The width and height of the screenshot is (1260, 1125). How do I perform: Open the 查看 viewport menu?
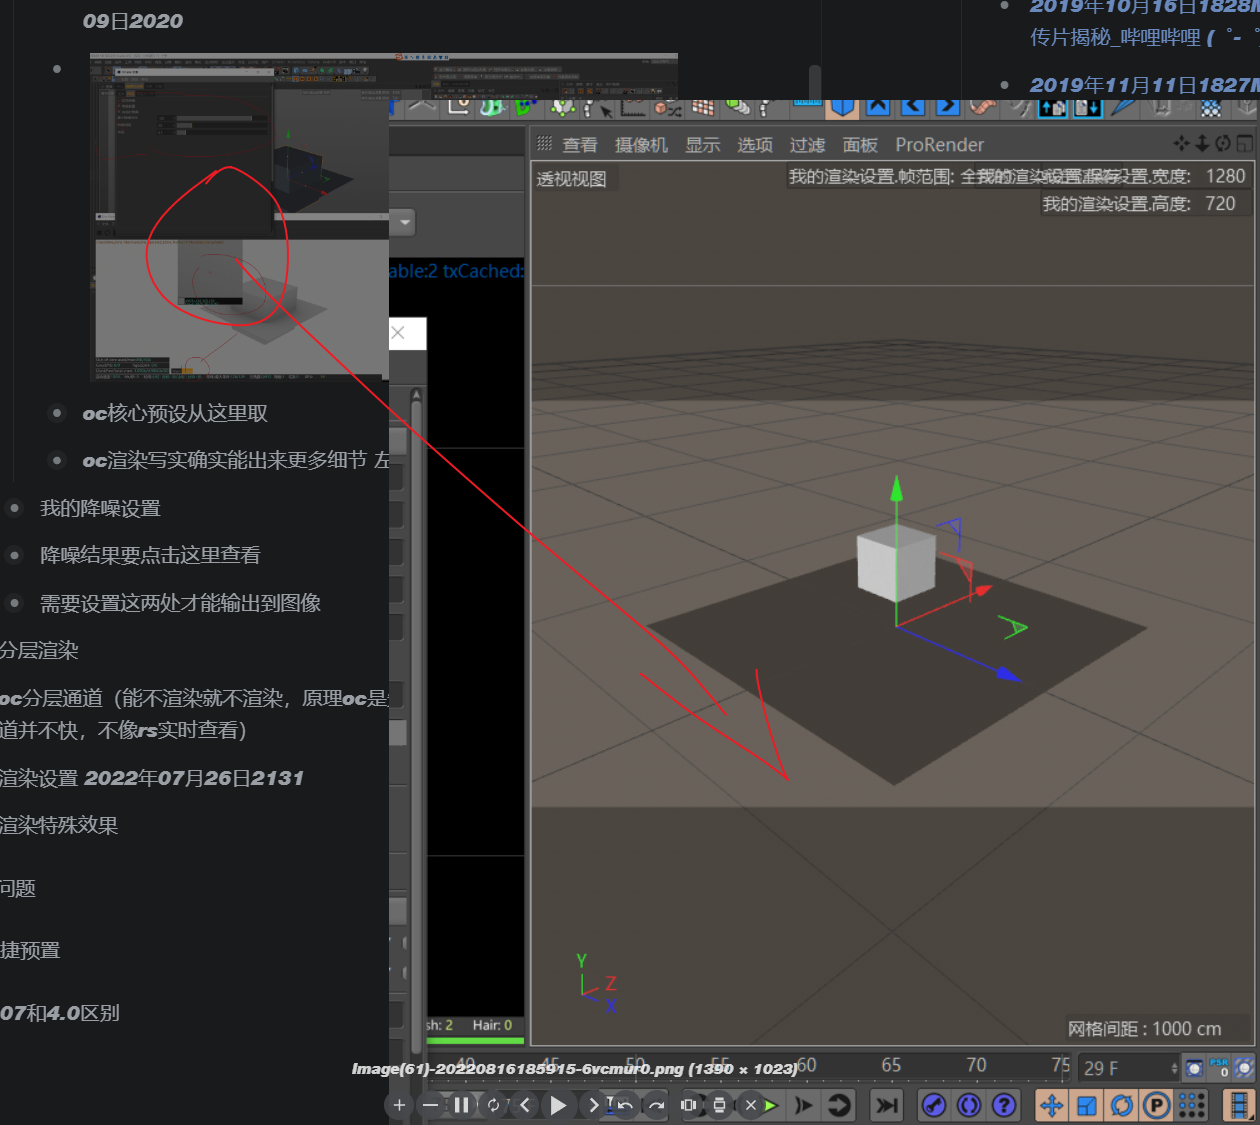pyautogui.click(x=580, y=145)
